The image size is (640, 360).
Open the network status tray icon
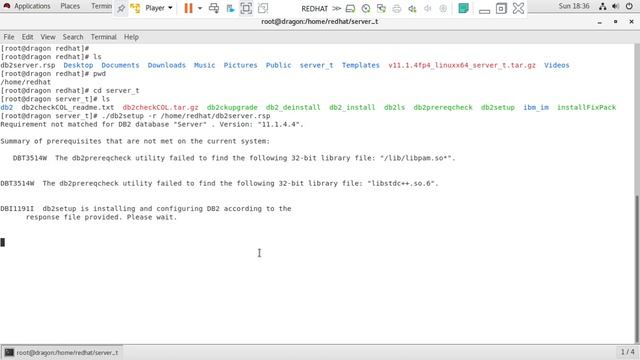[x=602, y=6]
